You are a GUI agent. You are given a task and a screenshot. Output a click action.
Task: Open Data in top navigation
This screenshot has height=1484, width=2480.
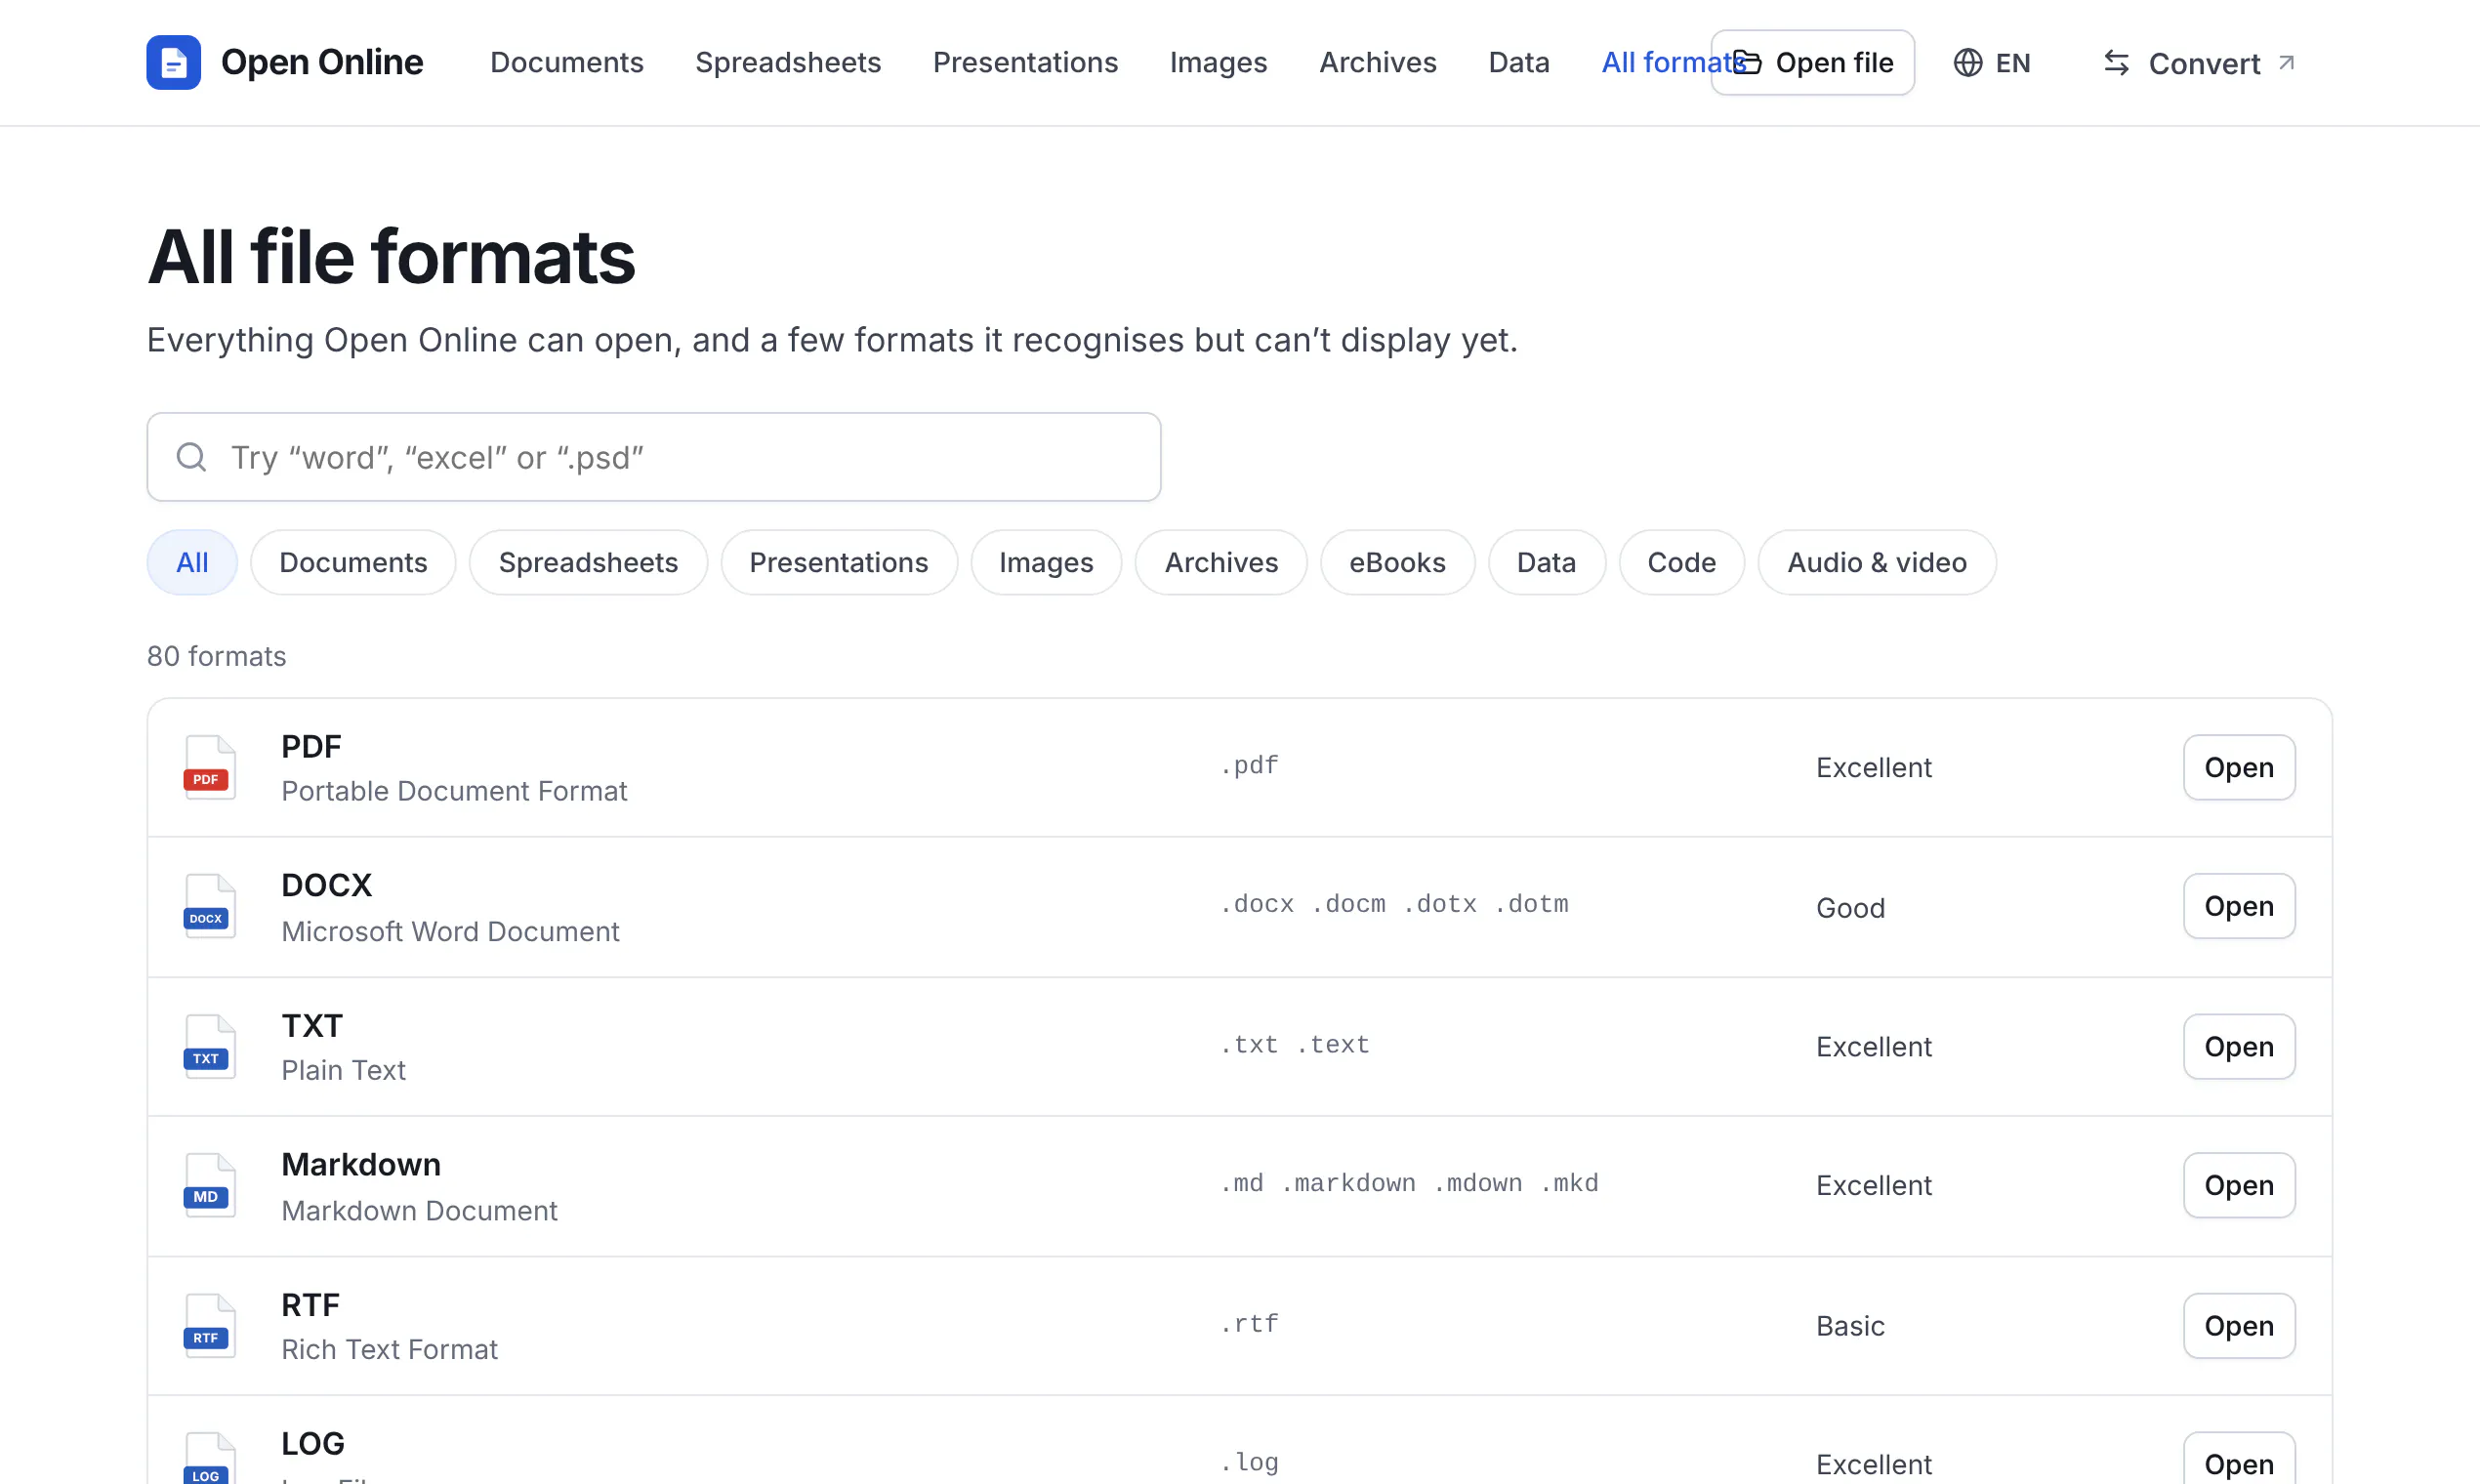pyautogui.click(x=1518, y=62)
